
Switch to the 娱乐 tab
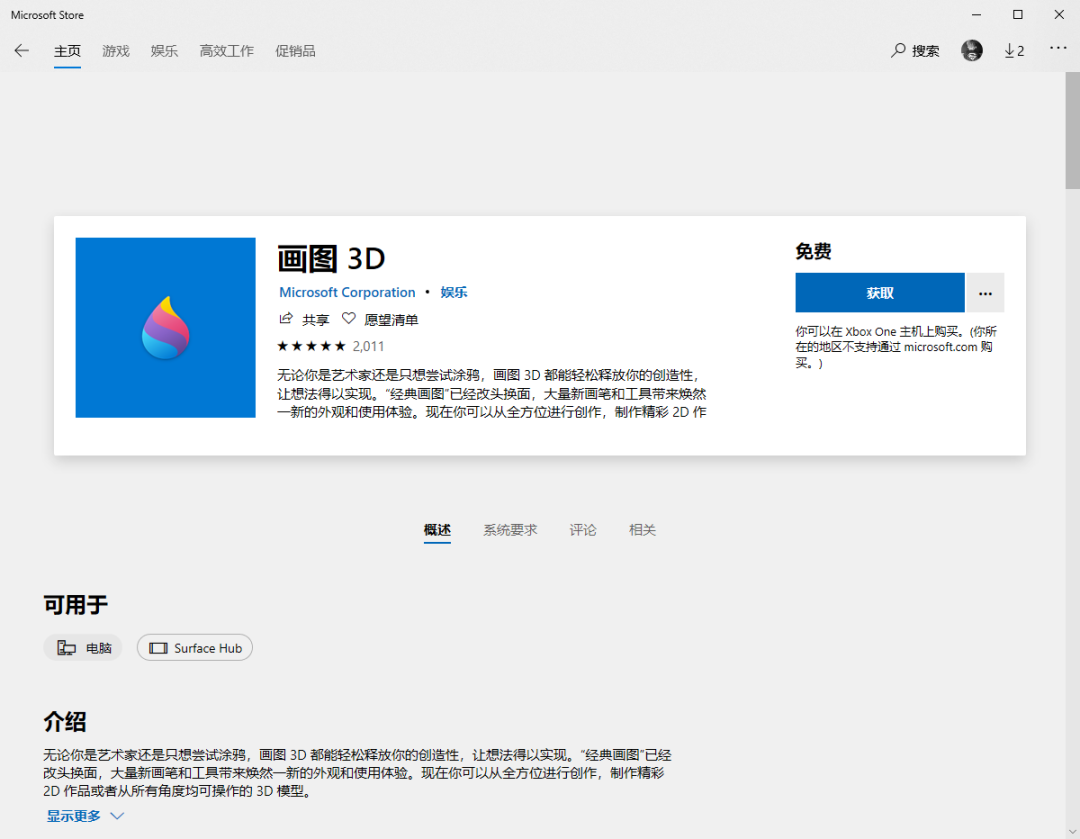click(x=164, y=51)
